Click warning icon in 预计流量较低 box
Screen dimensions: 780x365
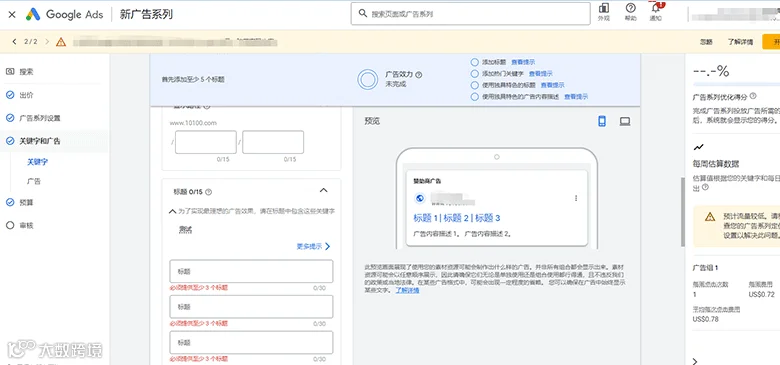(710, 216)
